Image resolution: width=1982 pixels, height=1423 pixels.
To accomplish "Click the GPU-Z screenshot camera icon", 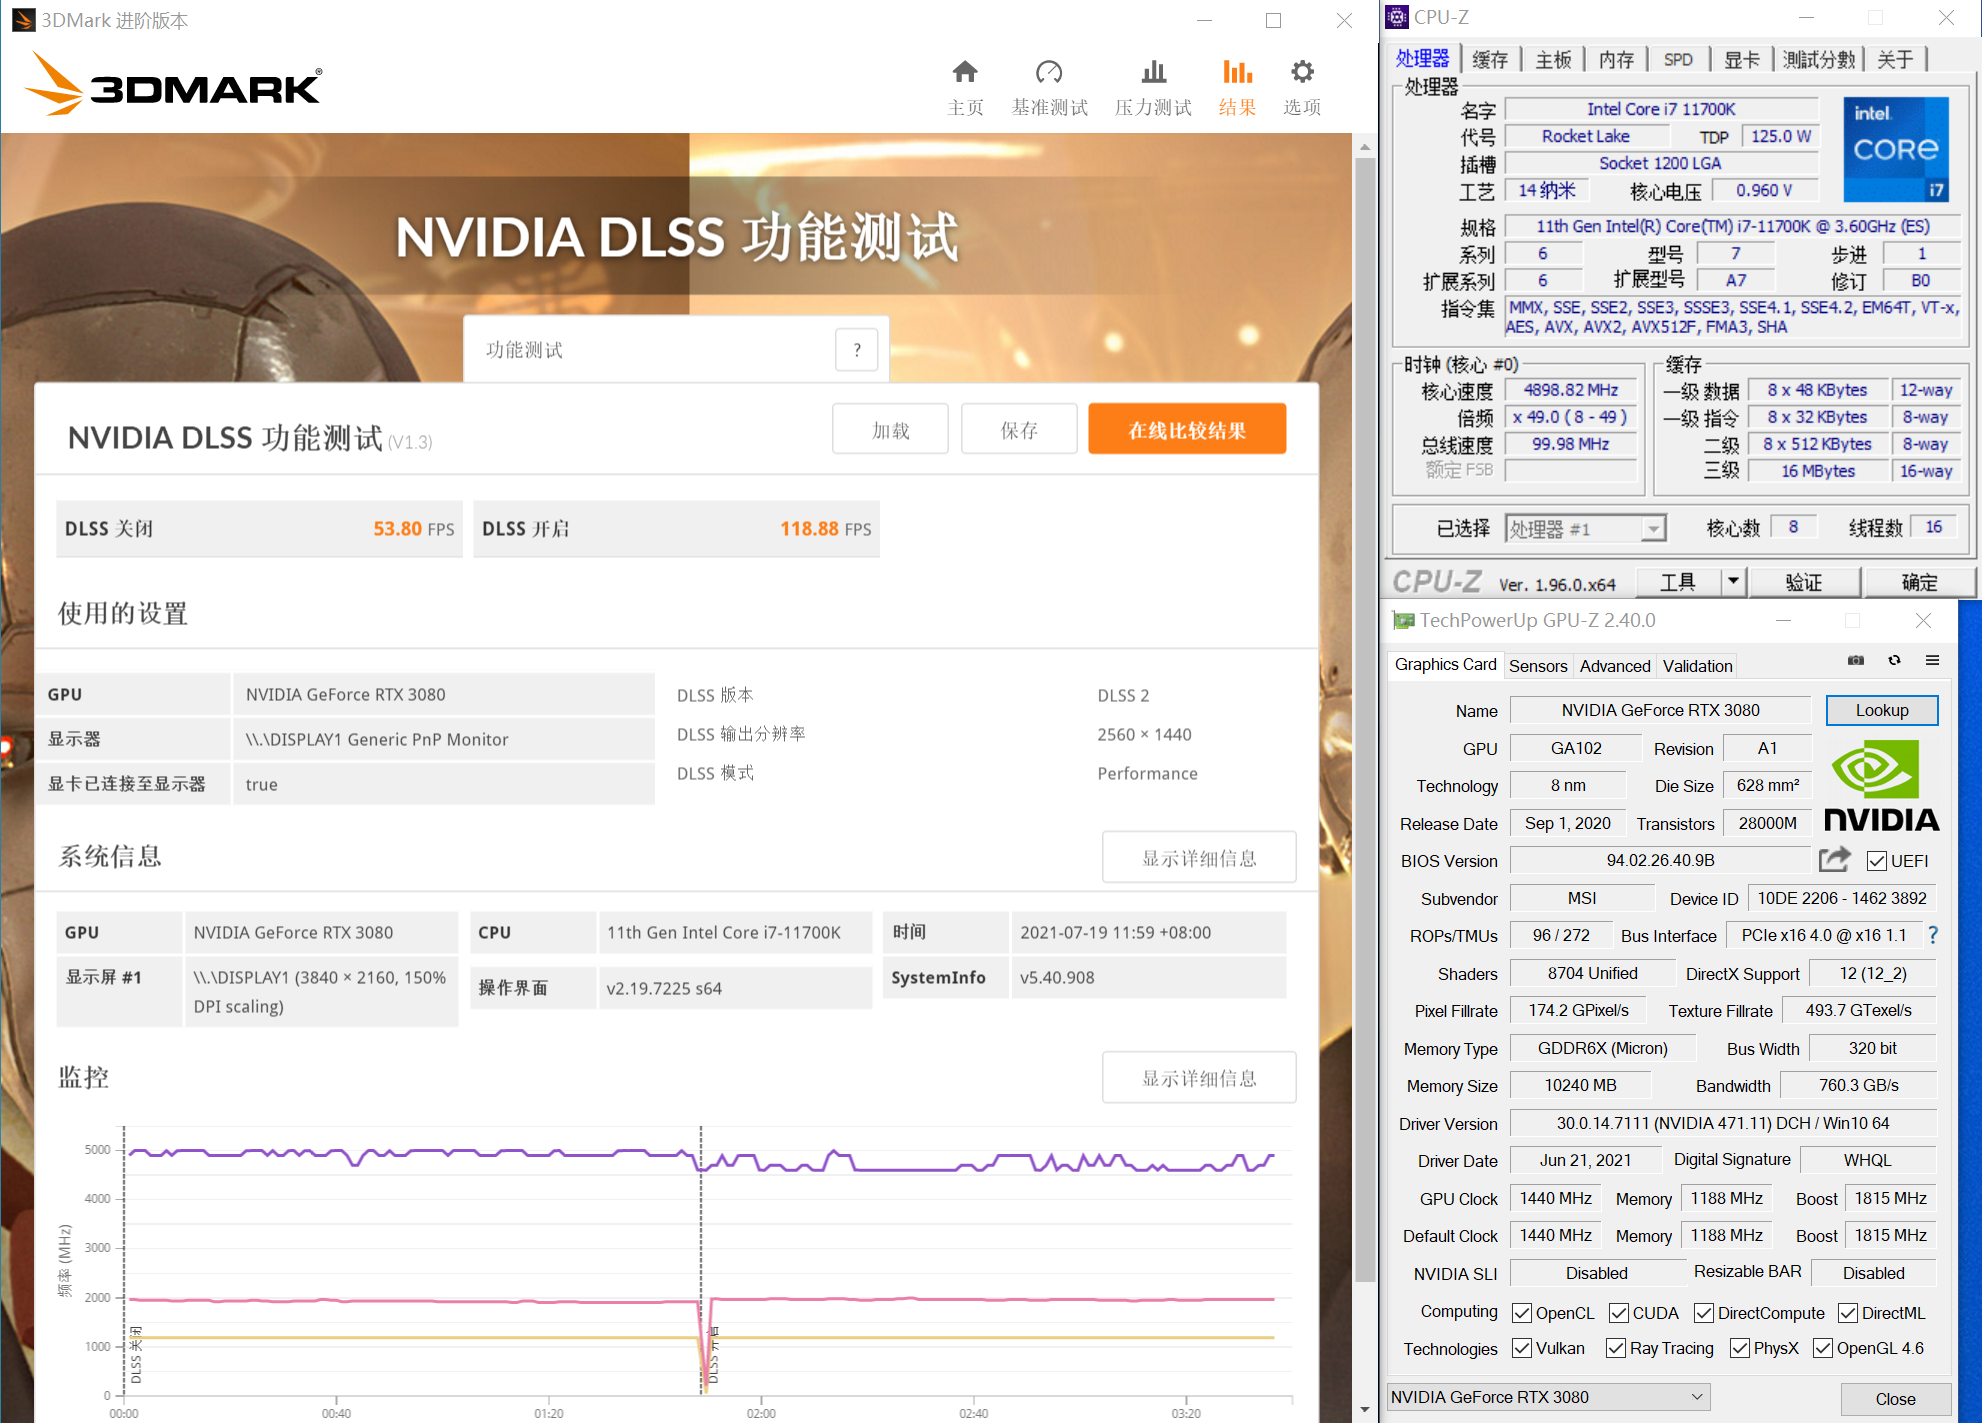I will 1855,661.
